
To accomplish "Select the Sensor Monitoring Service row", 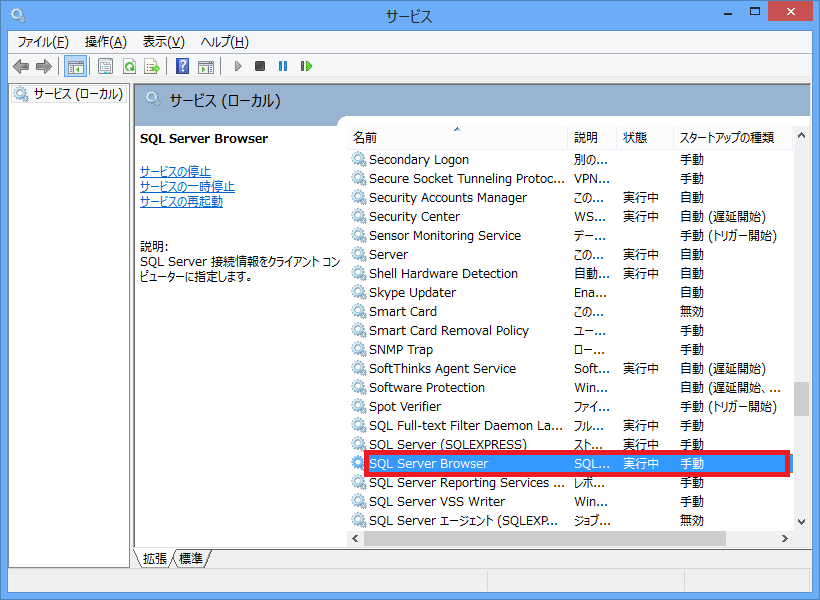I will [570, 235].
